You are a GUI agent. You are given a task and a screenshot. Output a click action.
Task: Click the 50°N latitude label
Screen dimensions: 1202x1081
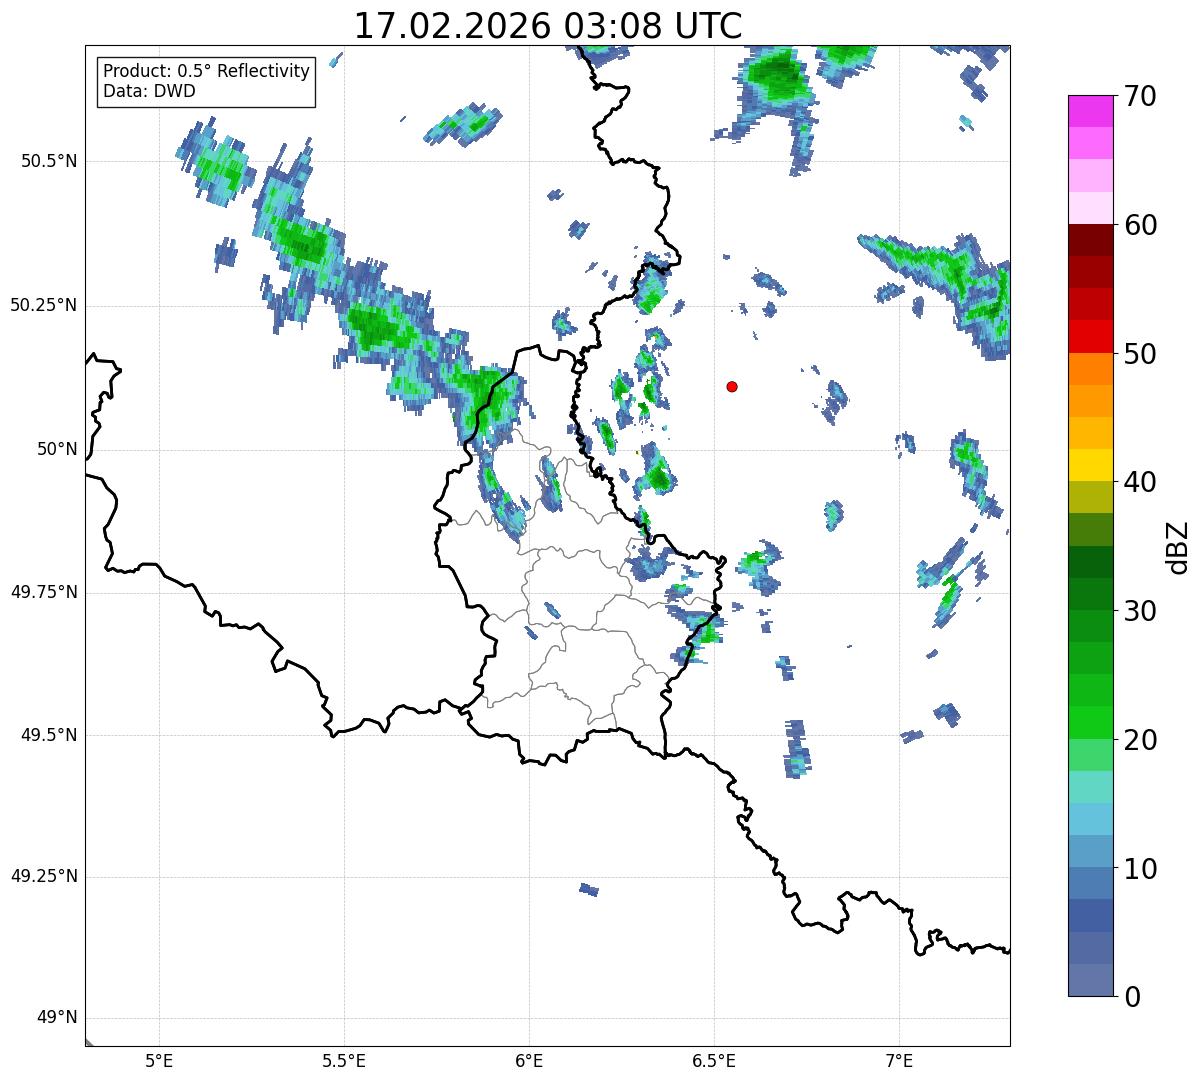(x=57, y=449)
